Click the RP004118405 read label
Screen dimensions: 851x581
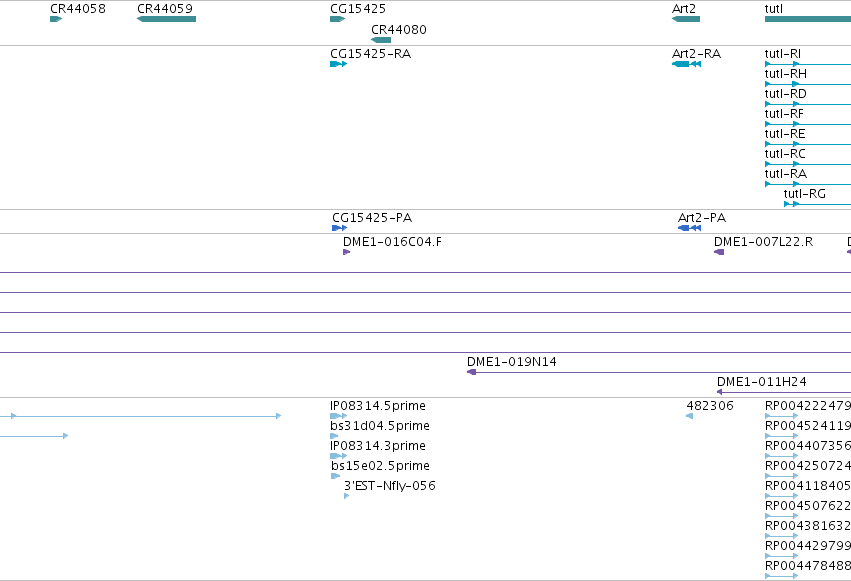pyautogui.click(x=808, y=486)
